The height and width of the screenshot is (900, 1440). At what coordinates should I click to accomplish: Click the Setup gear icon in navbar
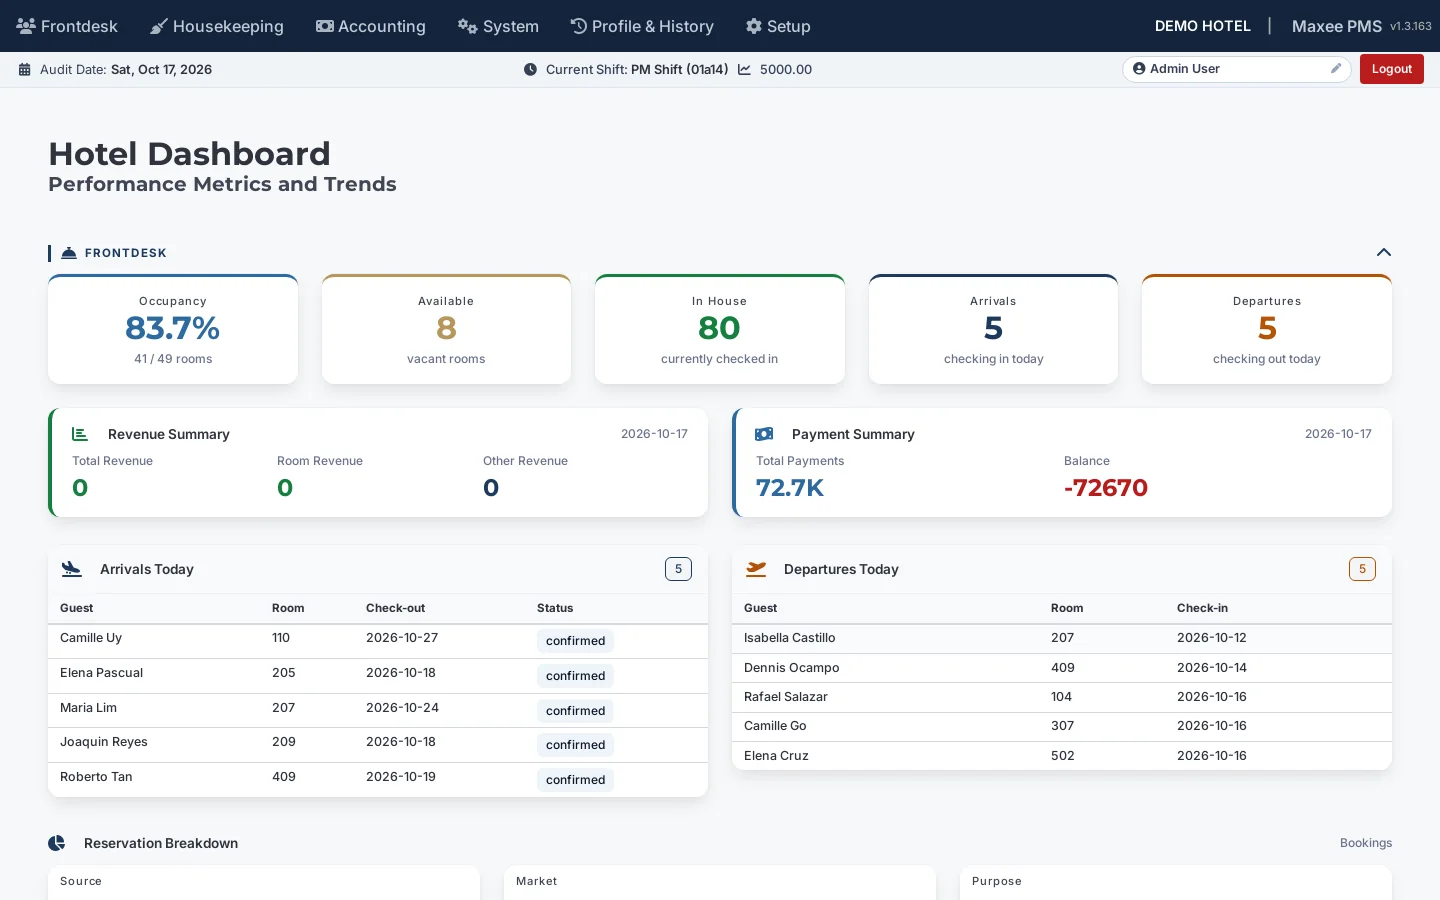click(754, 26)
